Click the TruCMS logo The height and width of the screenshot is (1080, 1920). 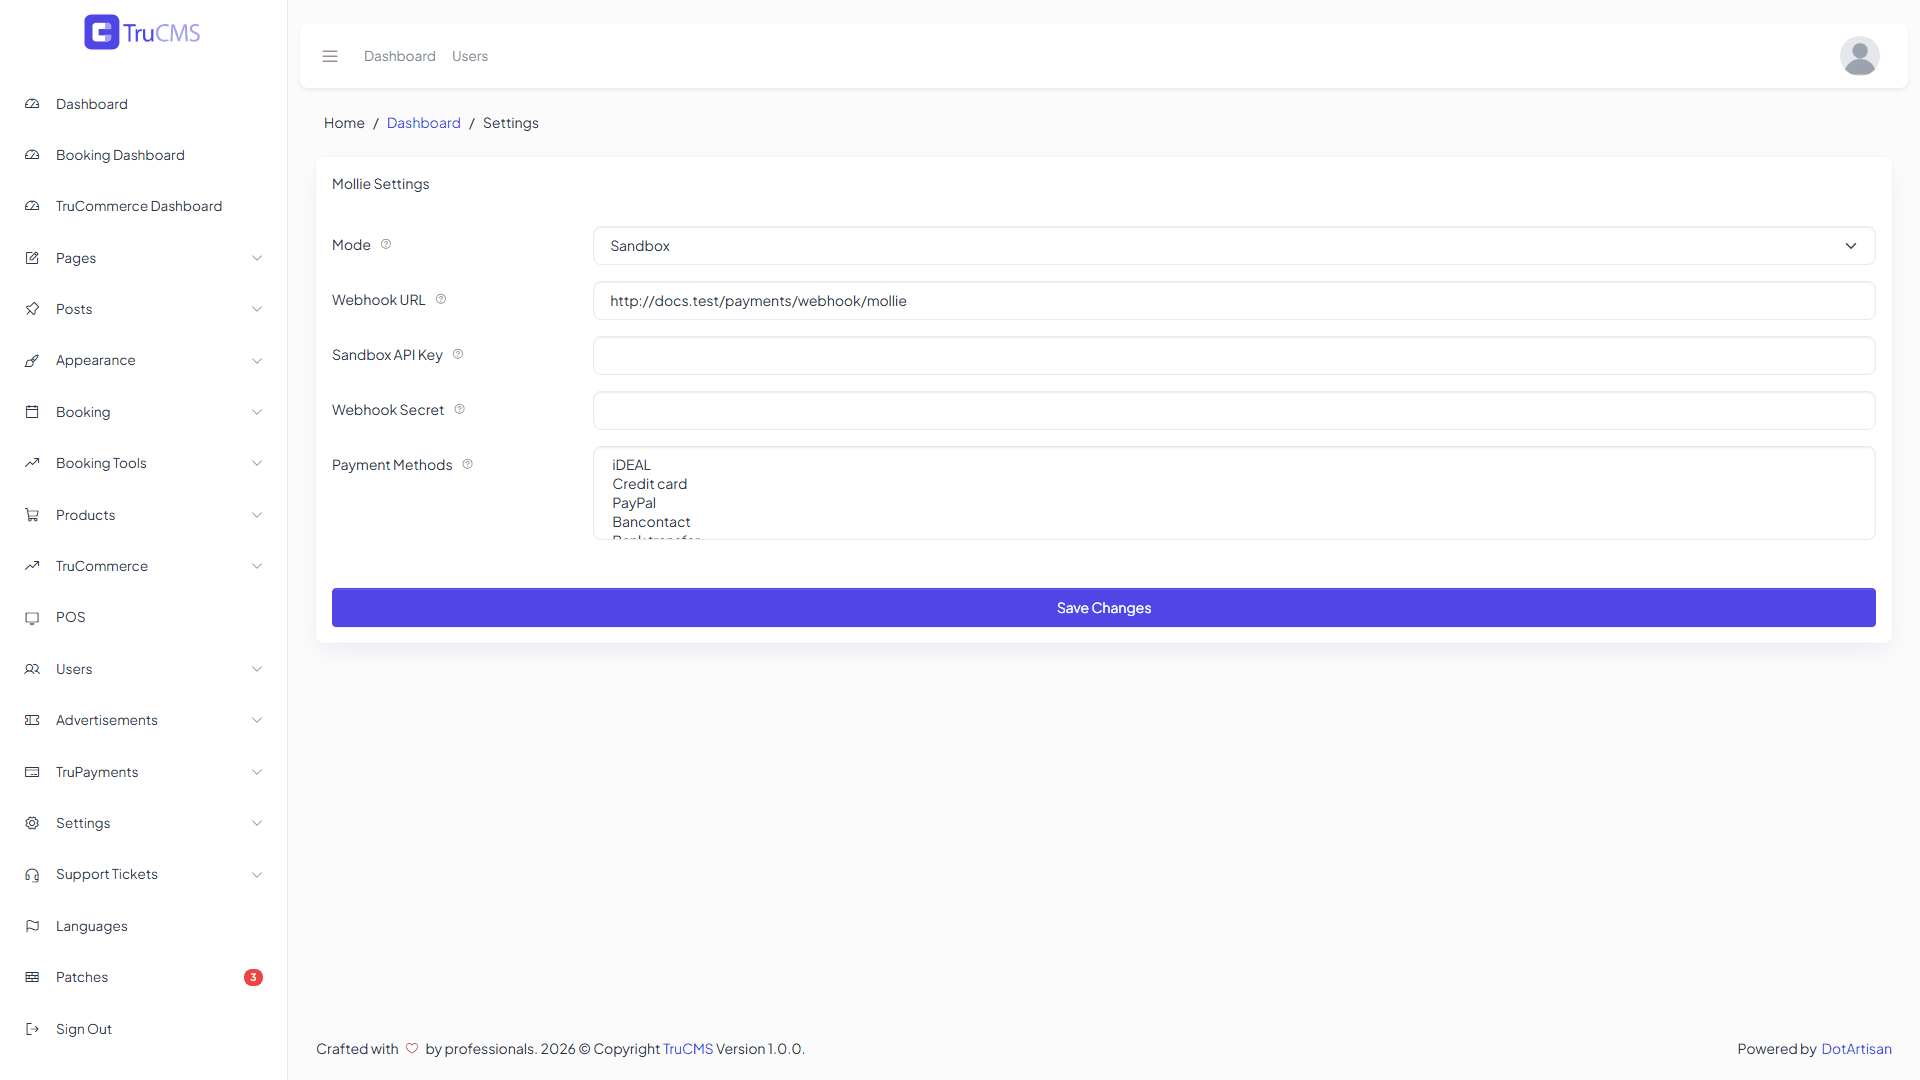tap(142, 32)
